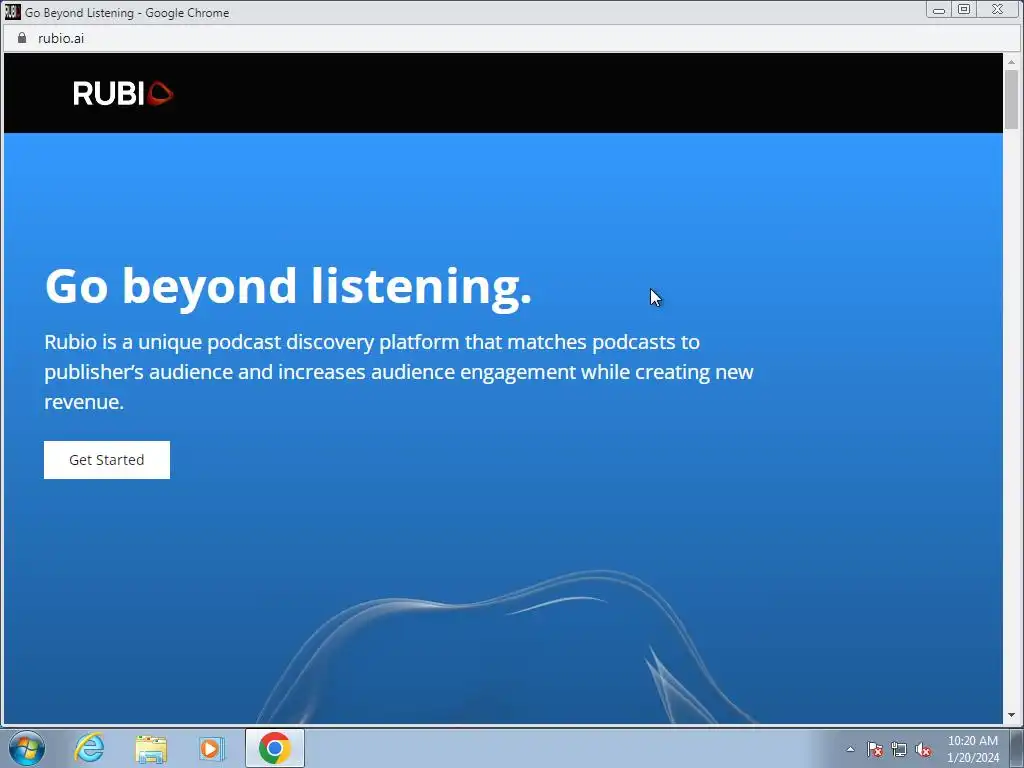The image size is (1024, 768).
Task: Click the Rubio logo in the header
Action: pos(123,93)
